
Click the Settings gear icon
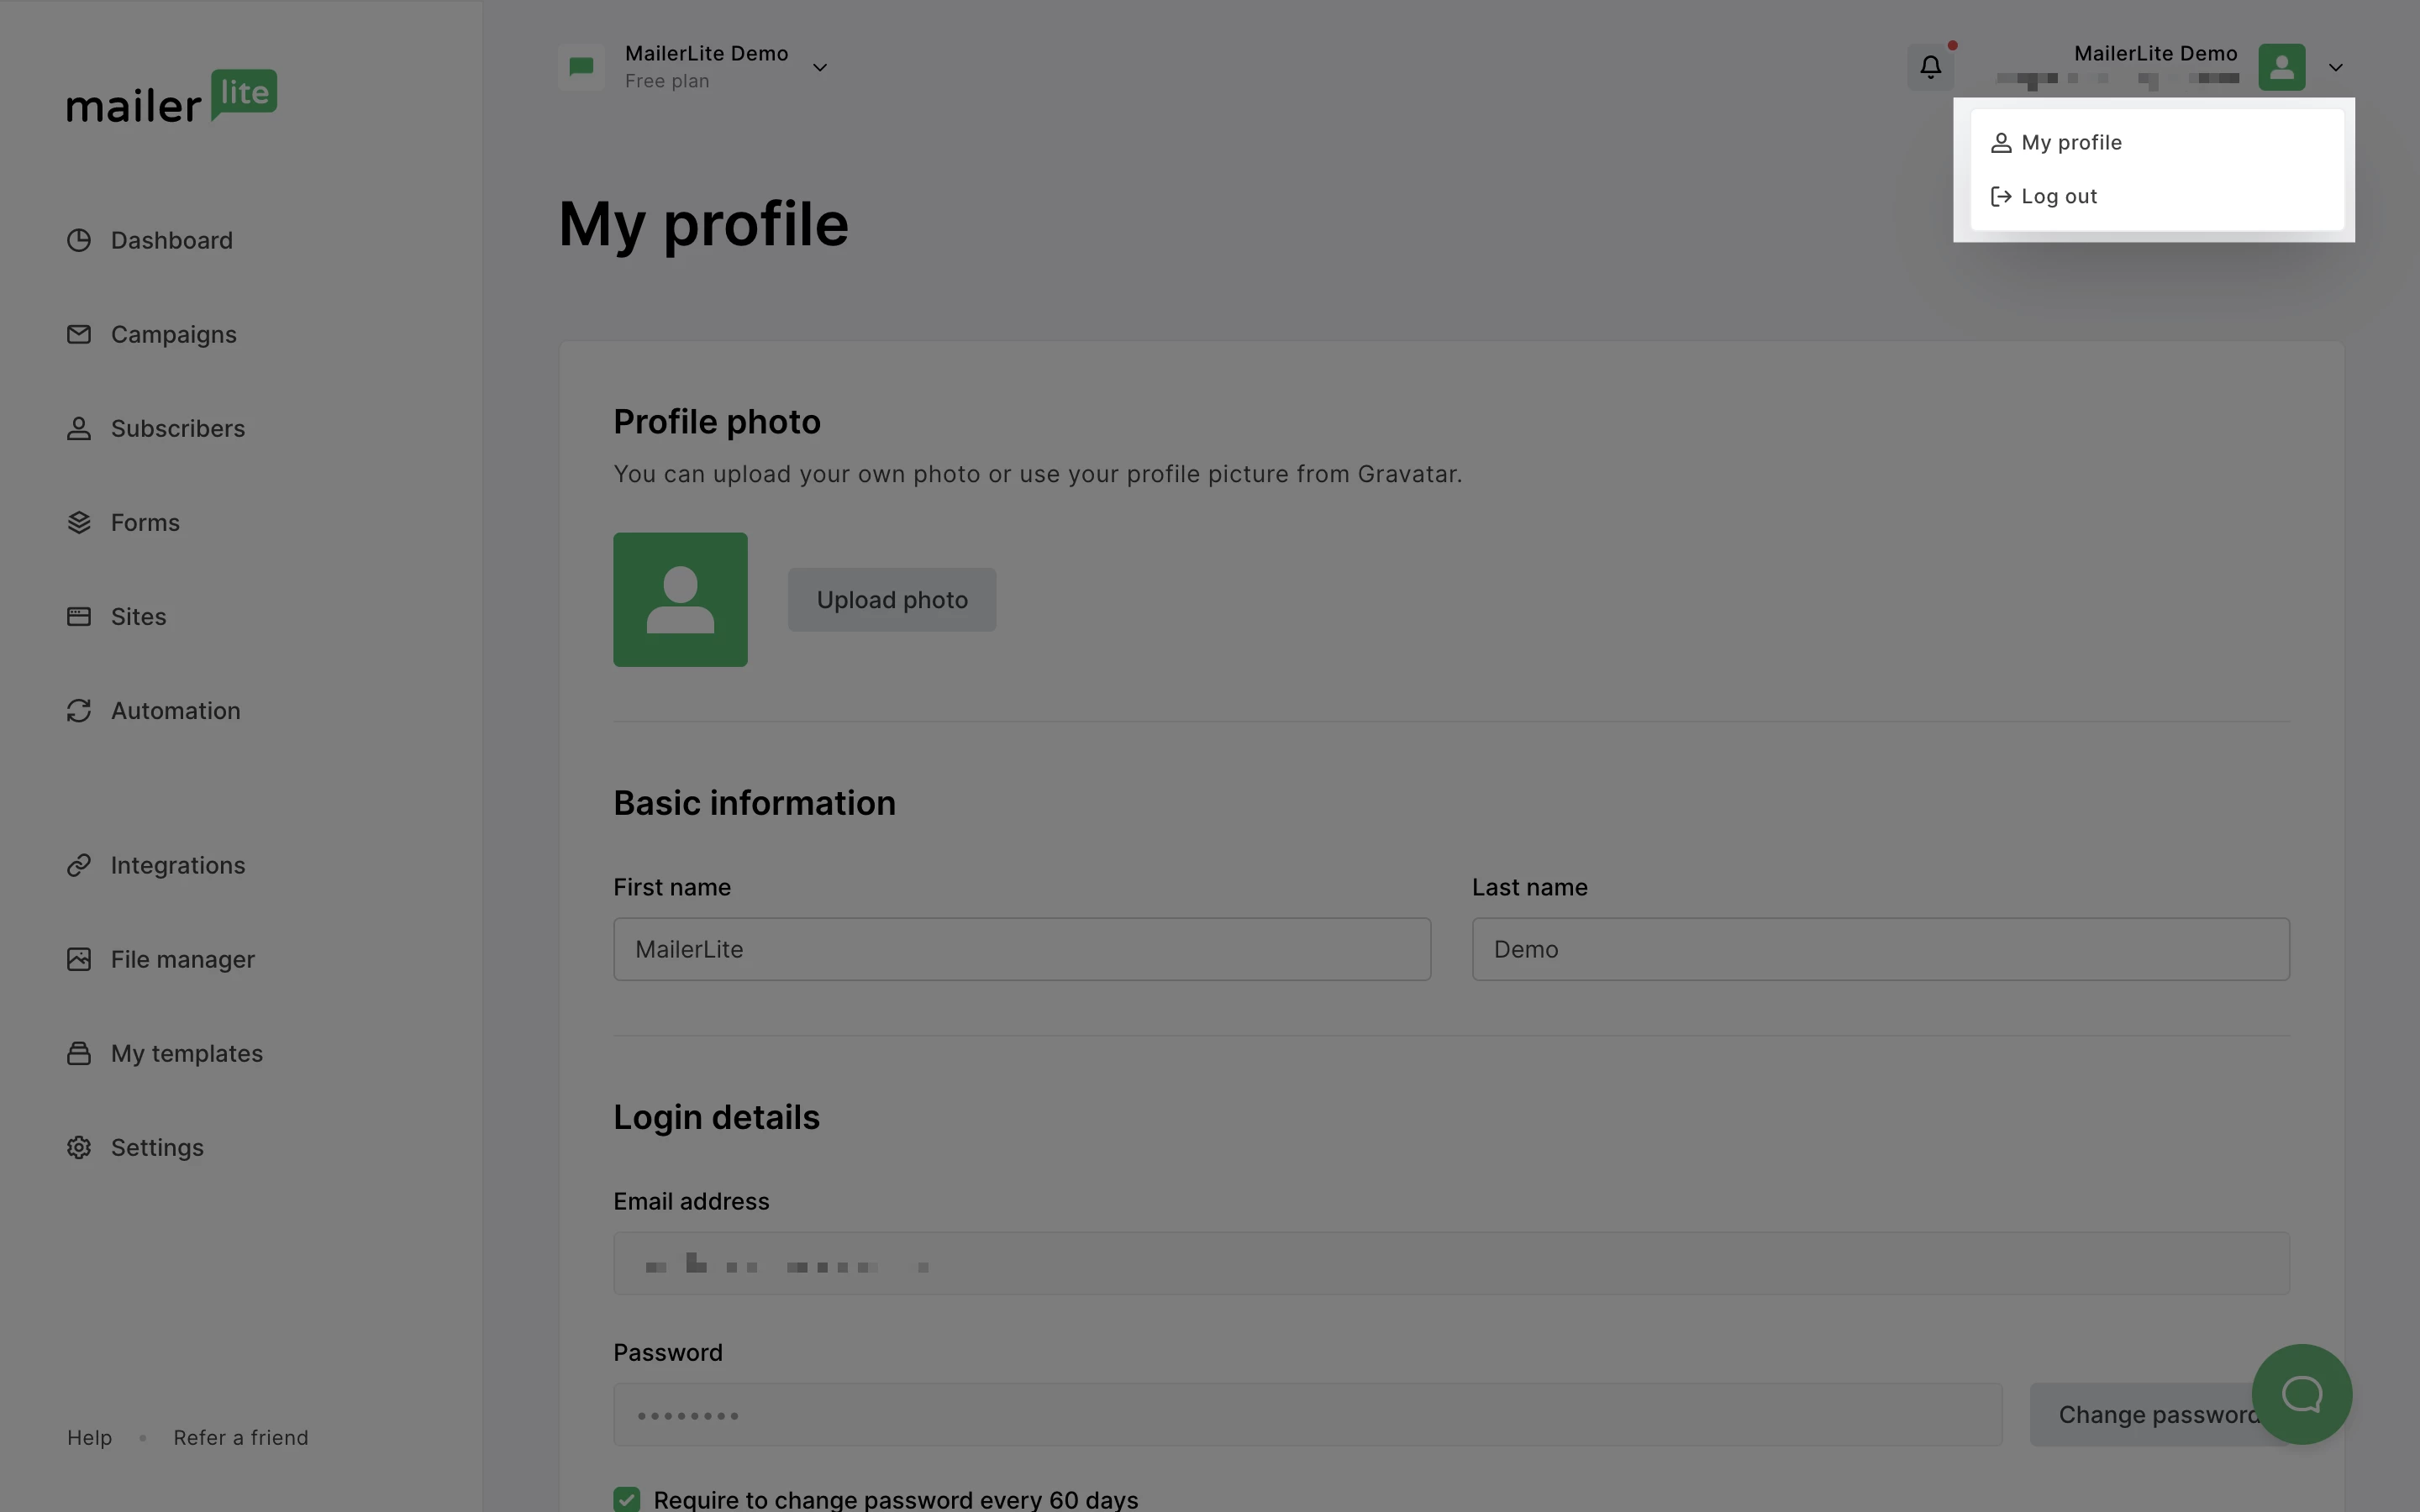click(x=79, y=1147)
